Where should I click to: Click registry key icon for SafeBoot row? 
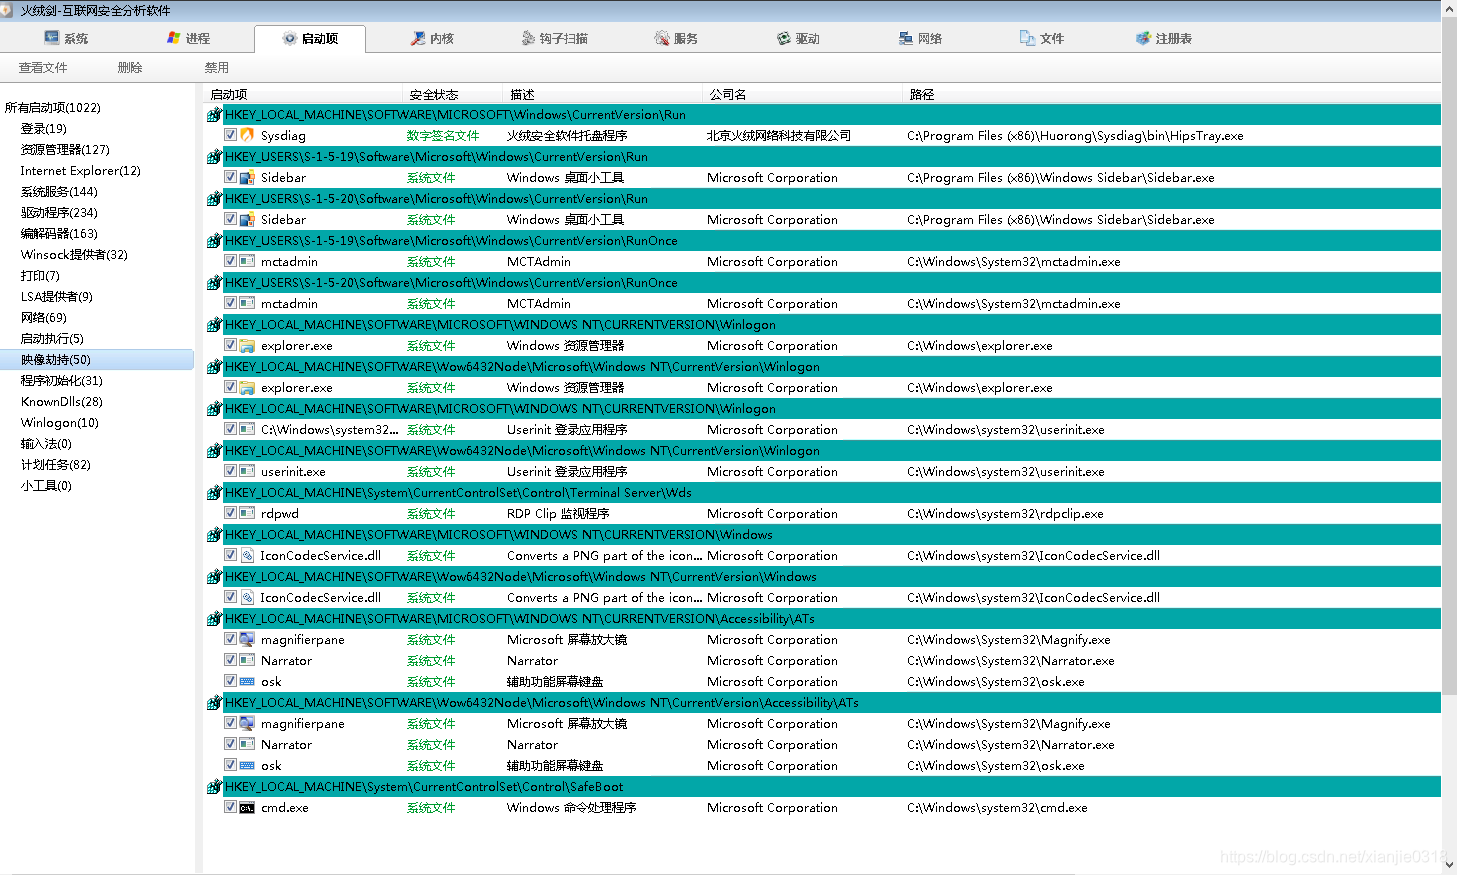pos(214,787)
